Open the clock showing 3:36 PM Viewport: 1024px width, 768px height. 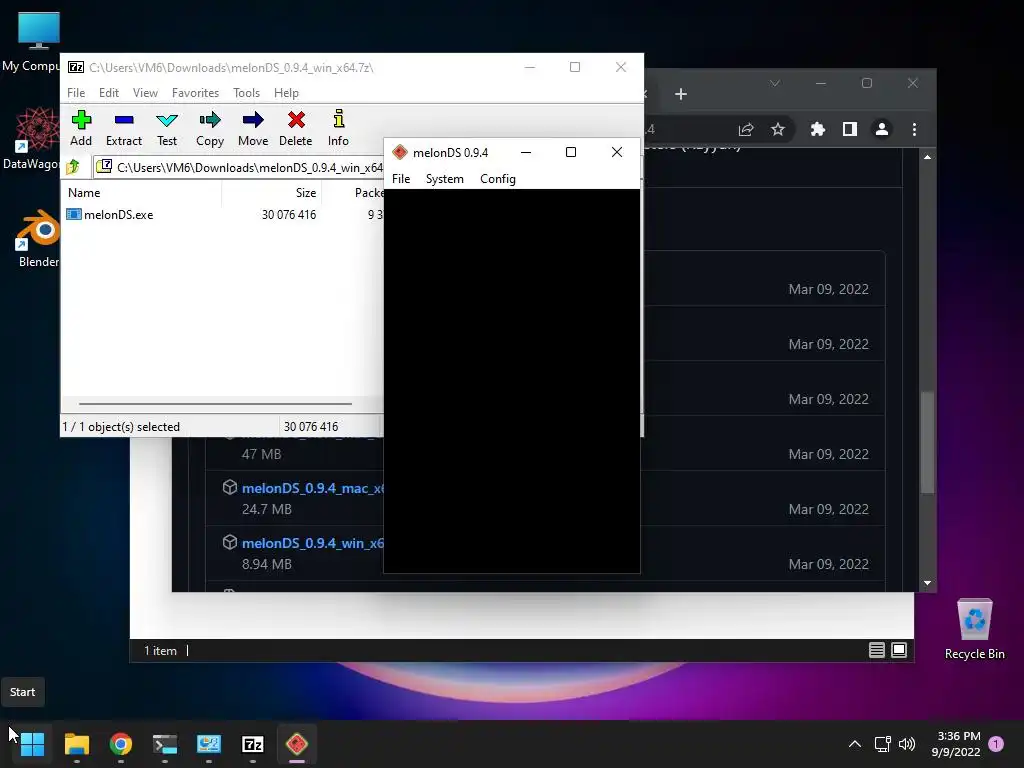point(956,744)
